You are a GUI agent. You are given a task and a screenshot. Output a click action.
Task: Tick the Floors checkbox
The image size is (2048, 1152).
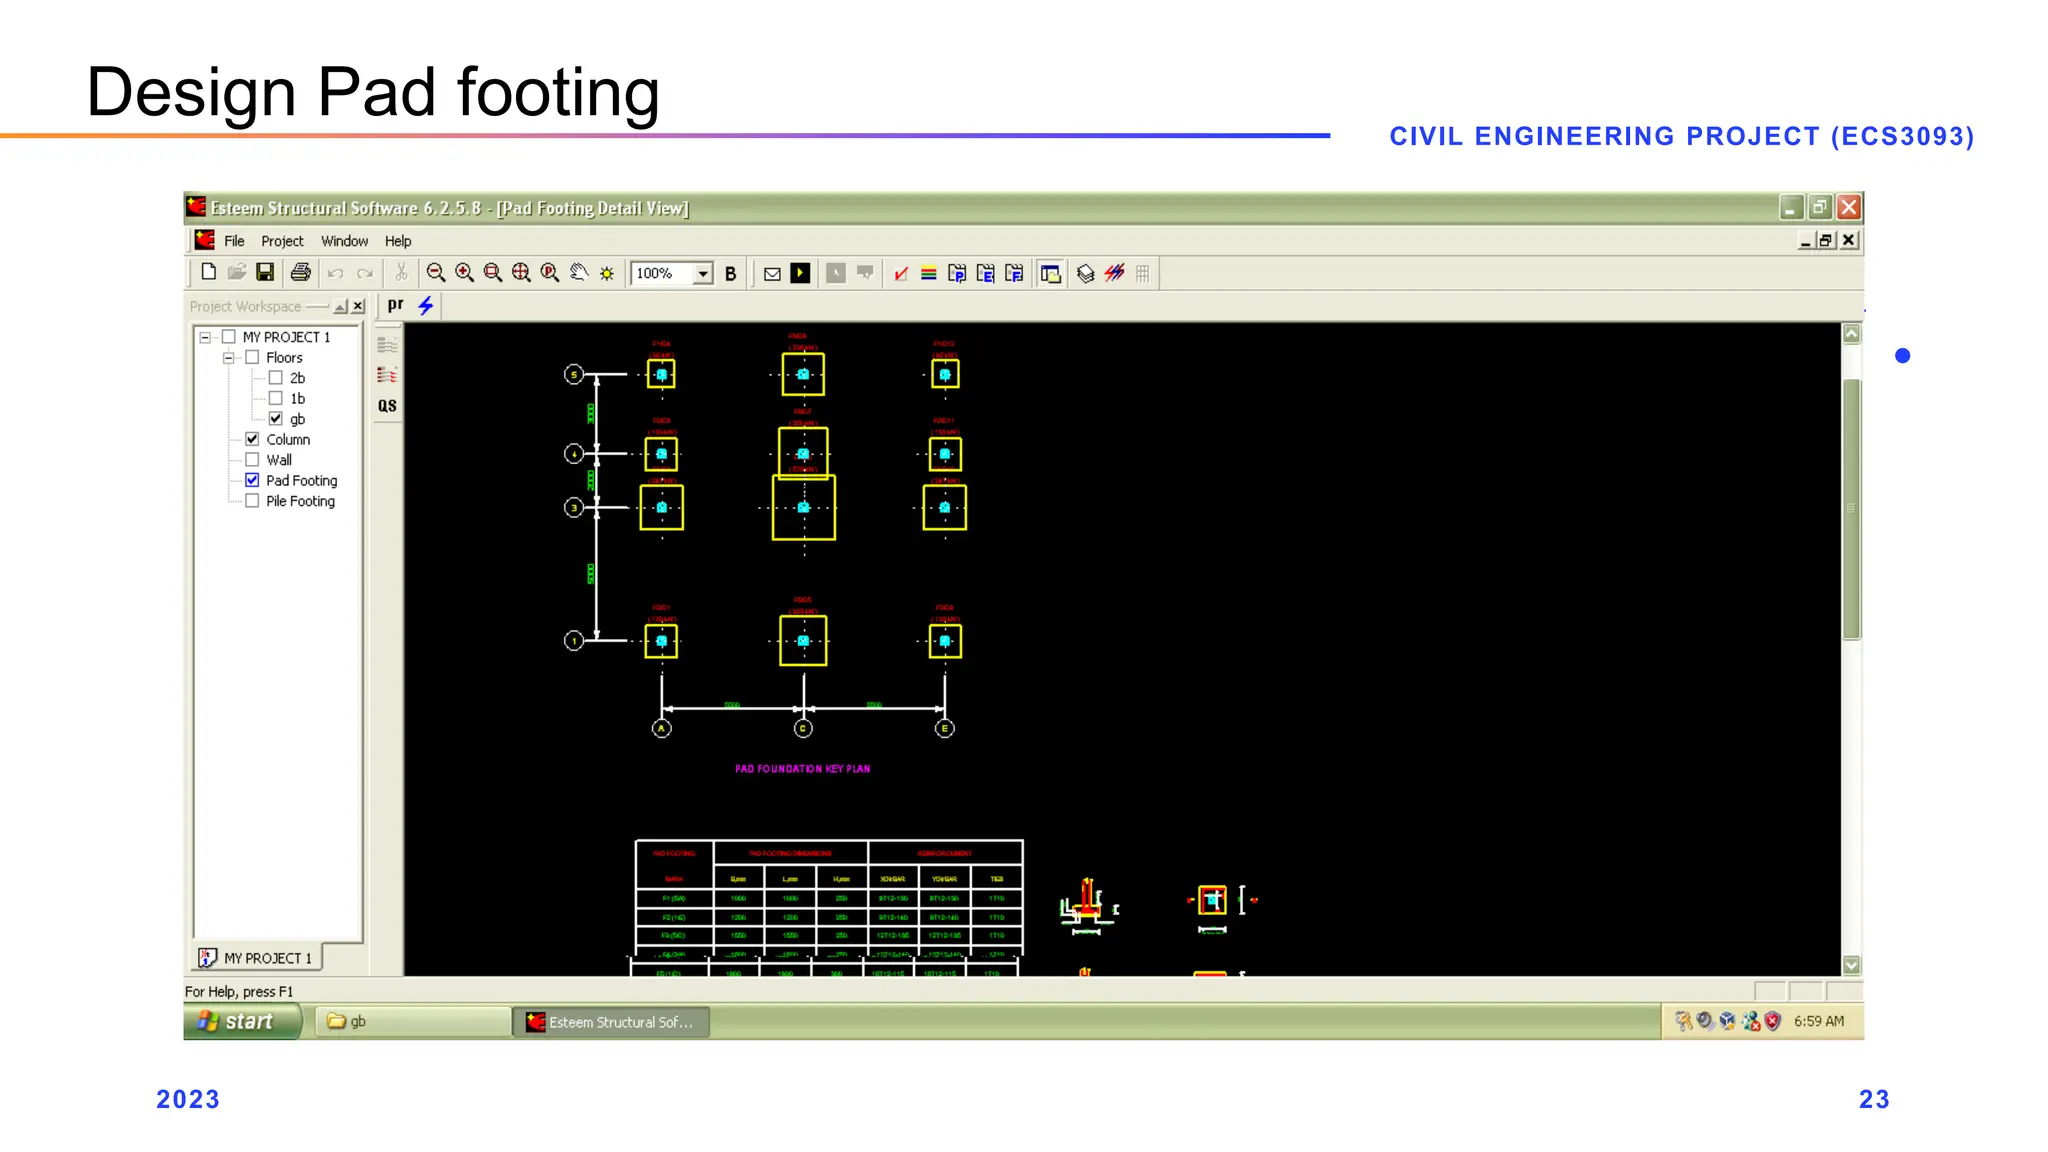coord(252,357)
